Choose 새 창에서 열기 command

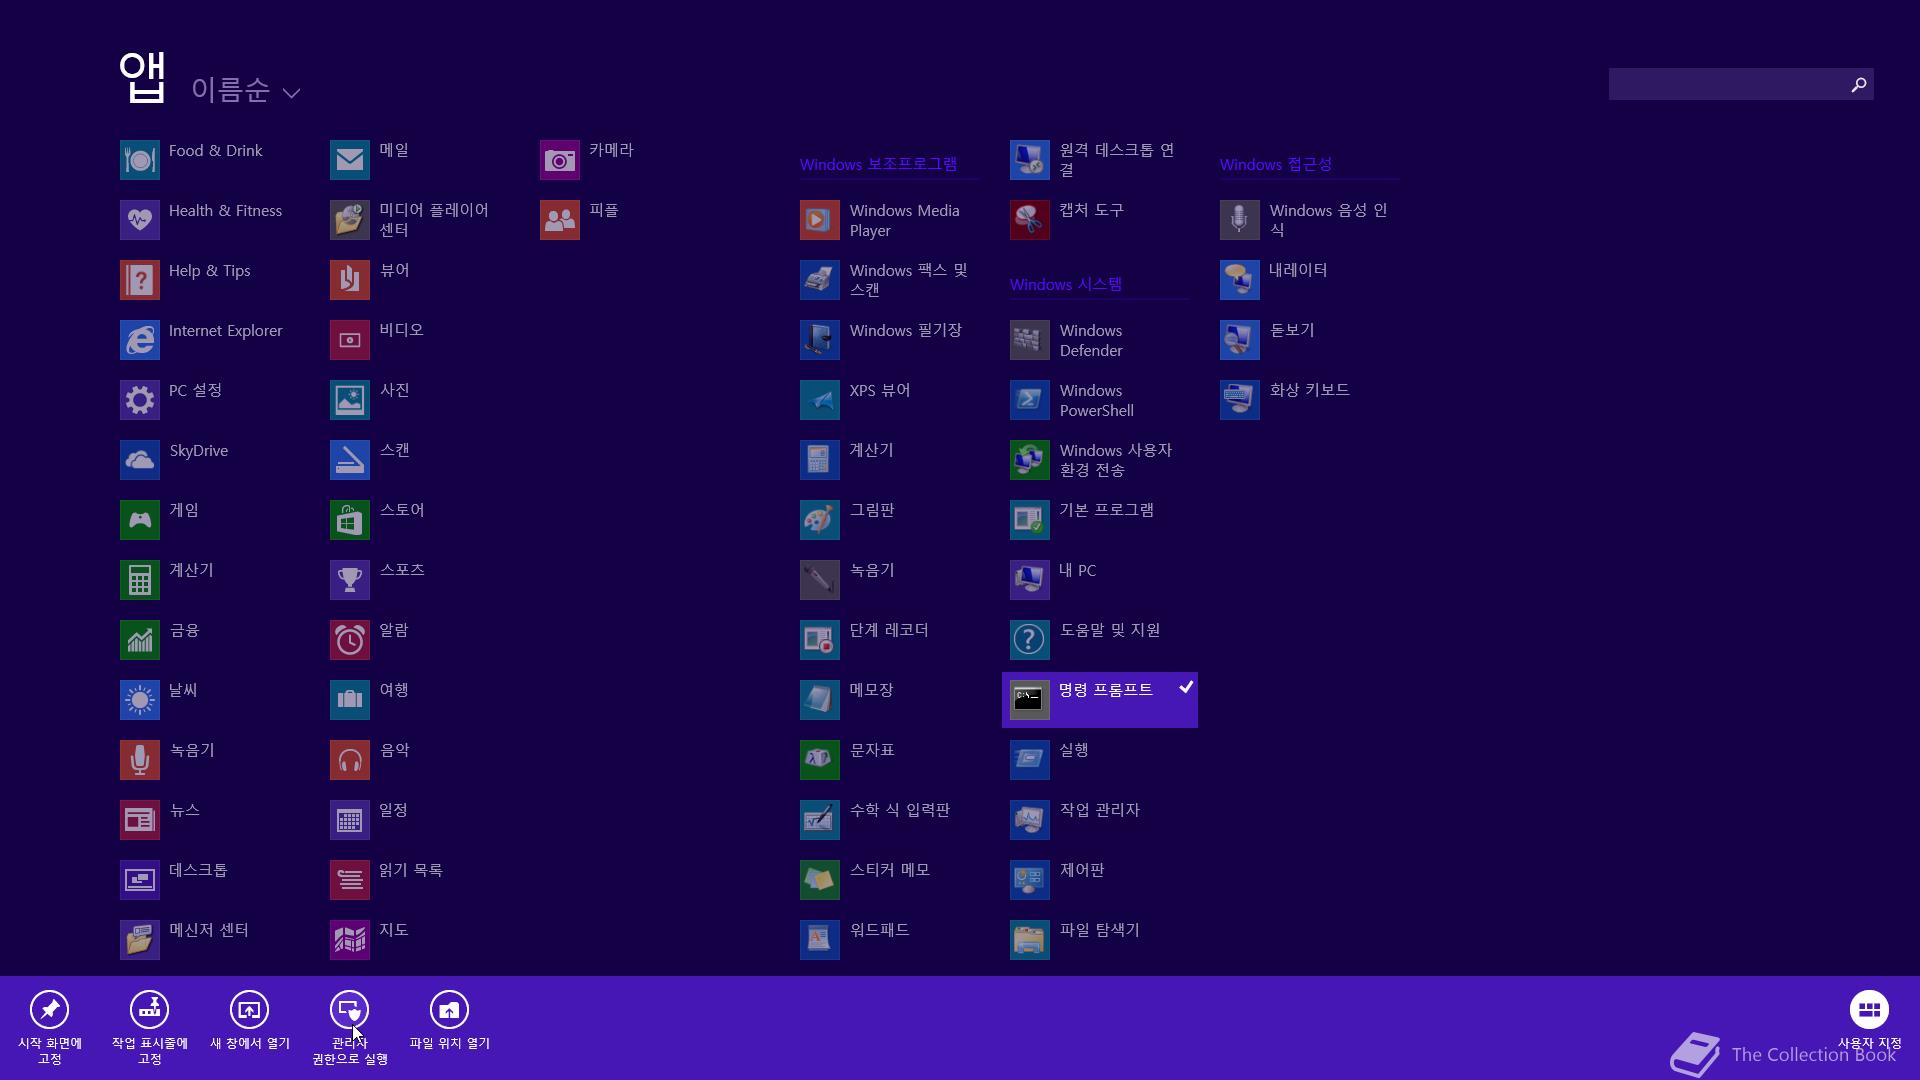tap(250, 1020)
